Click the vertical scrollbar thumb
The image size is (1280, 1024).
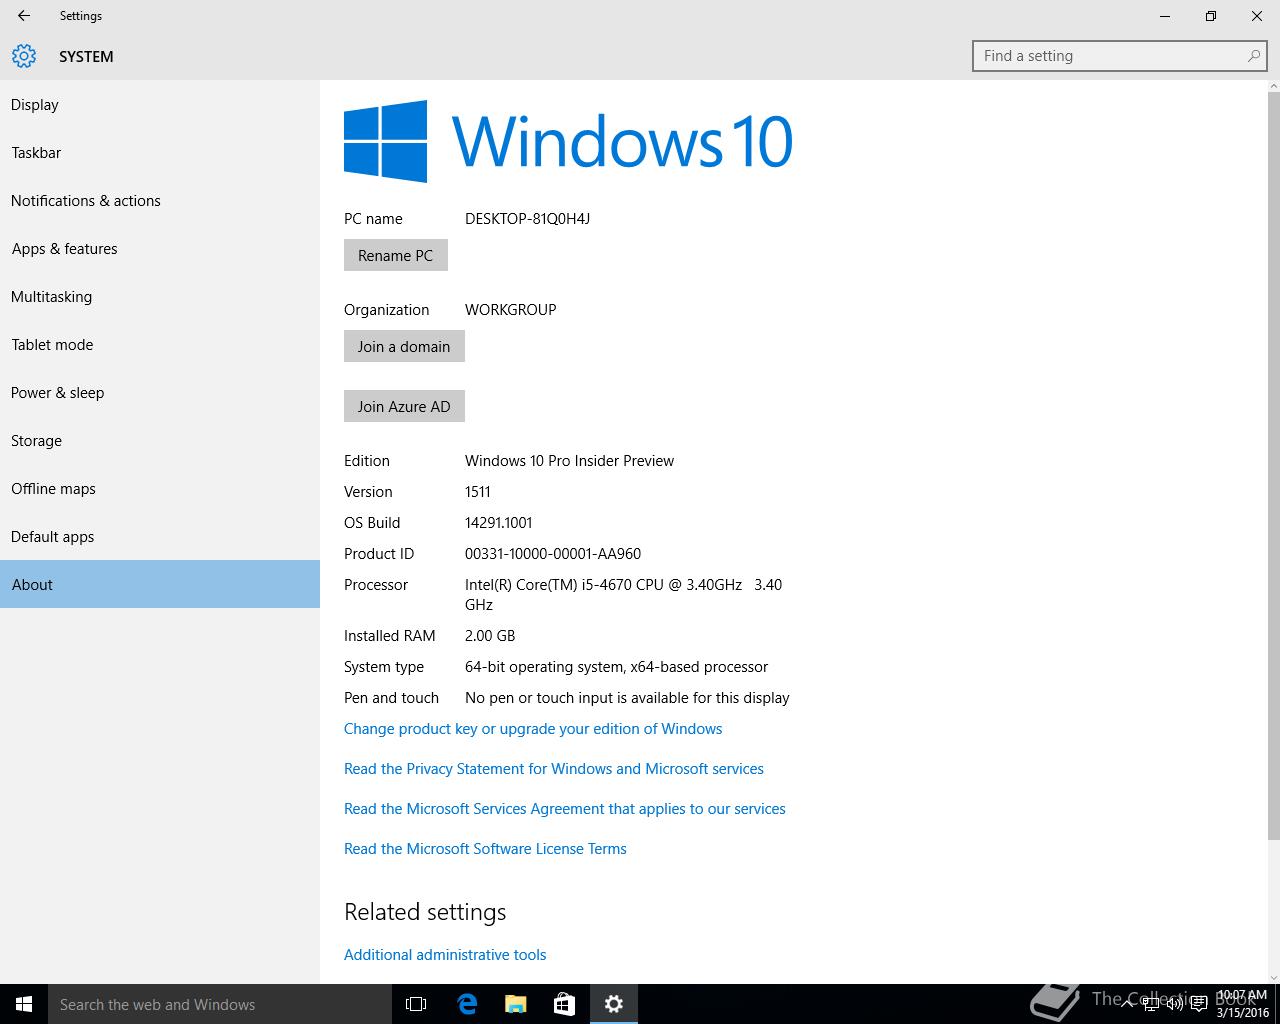pos(1273,466)
